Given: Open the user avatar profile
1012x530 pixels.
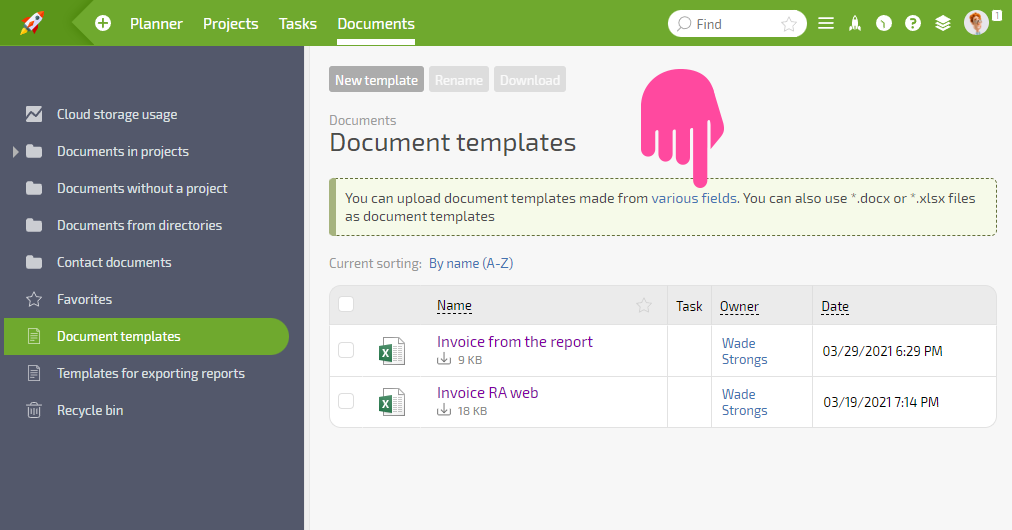Looking at the screenshot, I should pyautogui.click(x=976, y=23).
